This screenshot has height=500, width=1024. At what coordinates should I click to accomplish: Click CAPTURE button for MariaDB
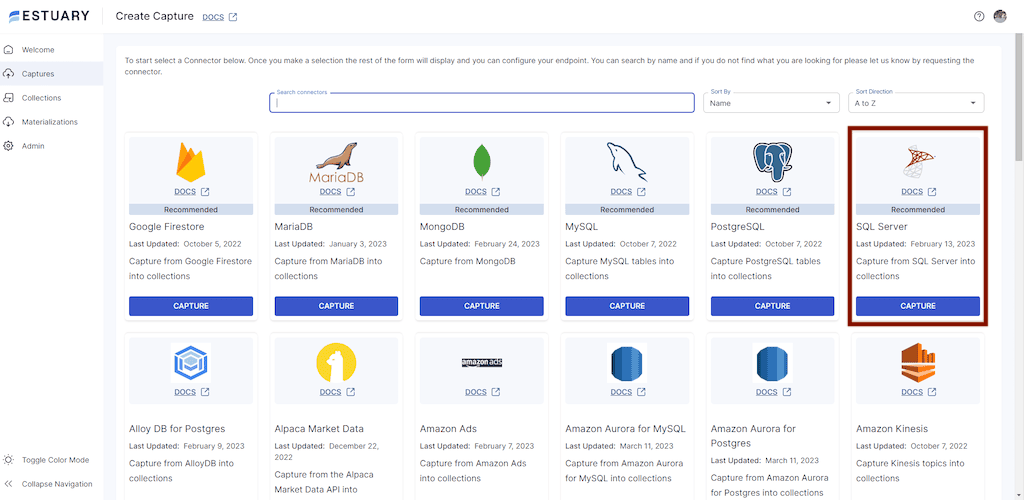(336, 306)
